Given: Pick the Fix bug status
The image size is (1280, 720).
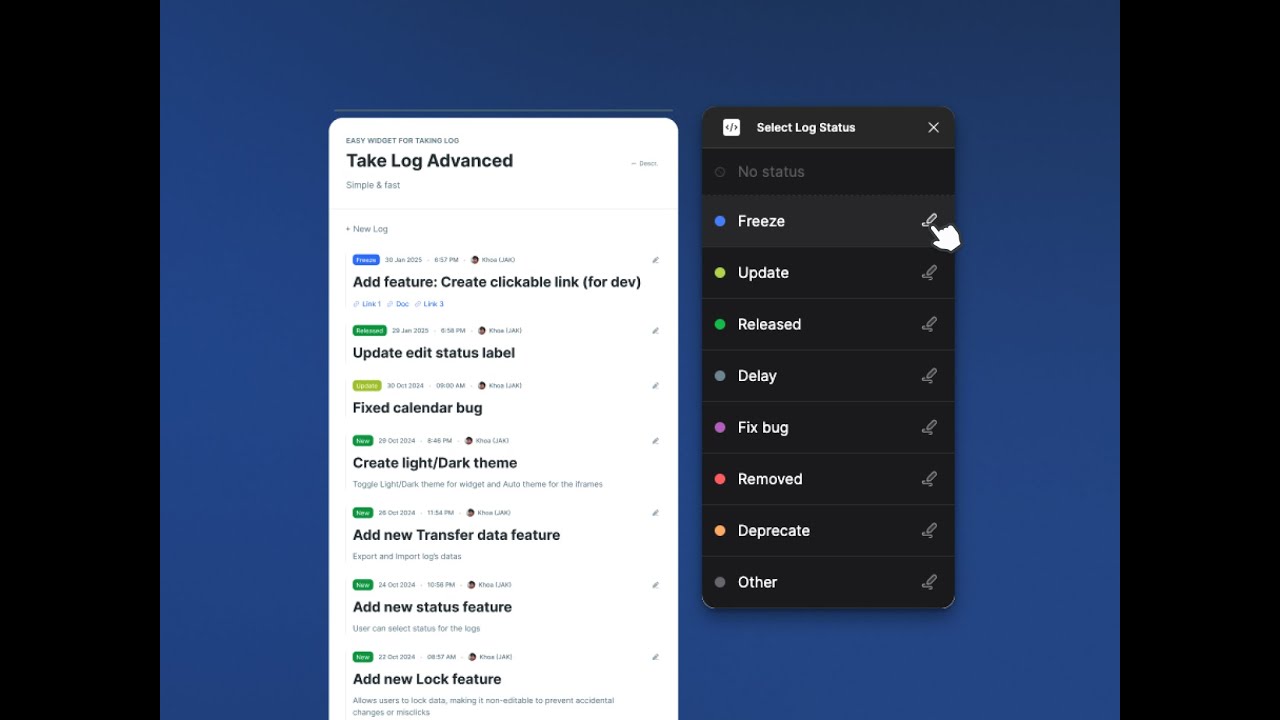Looking at the screenshot, I should click(x=828, y=427).
